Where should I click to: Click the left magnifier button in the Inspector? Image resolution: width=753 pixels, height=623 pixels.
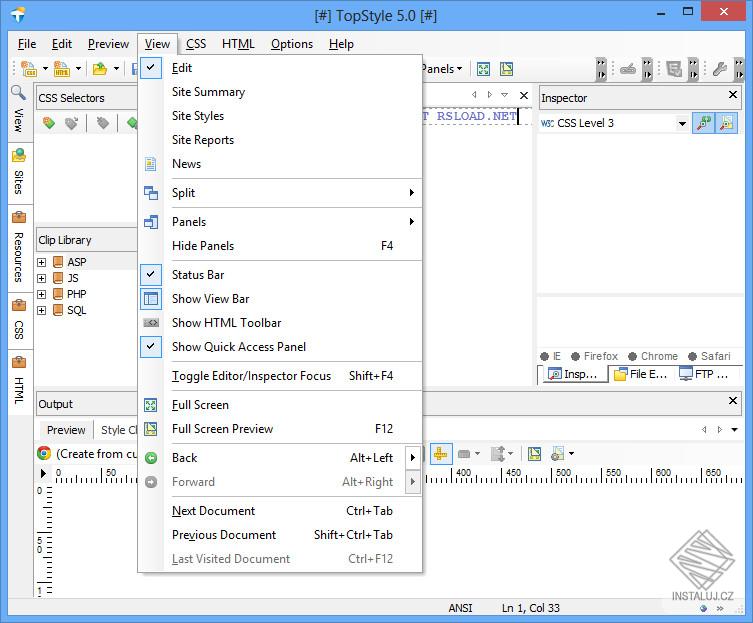[704, 123]
